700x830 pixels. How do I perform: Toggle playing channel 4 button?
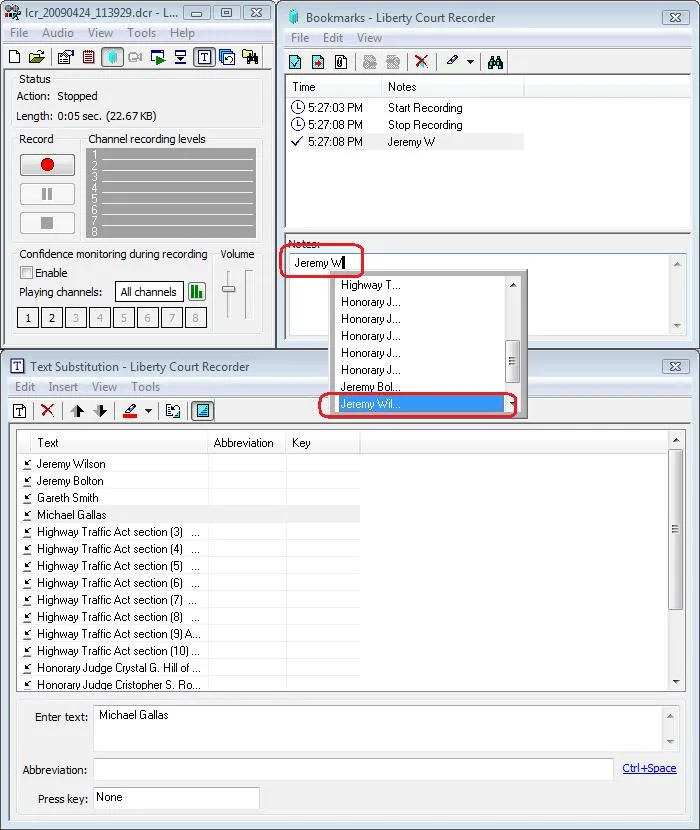pos(100,318)
